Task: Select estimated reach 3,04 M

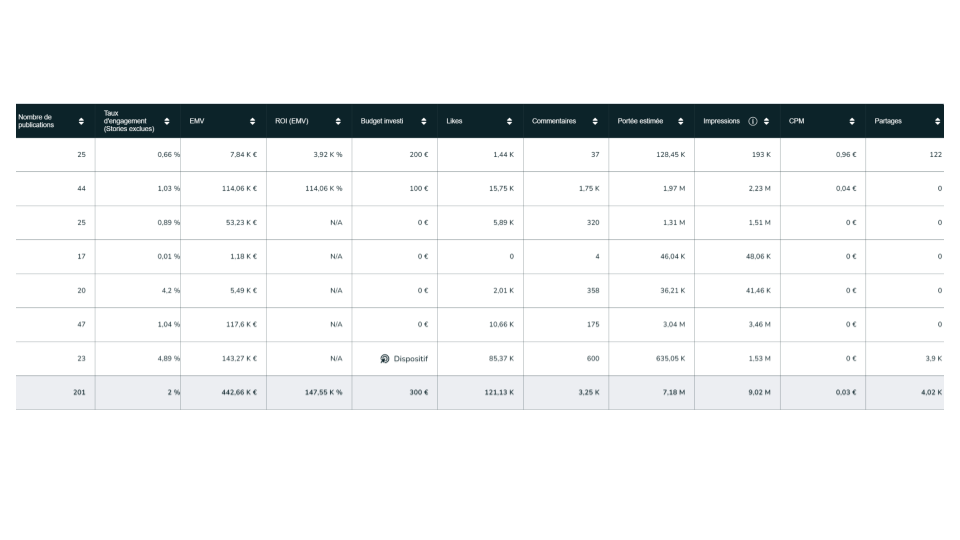Action: click(674, 324)
